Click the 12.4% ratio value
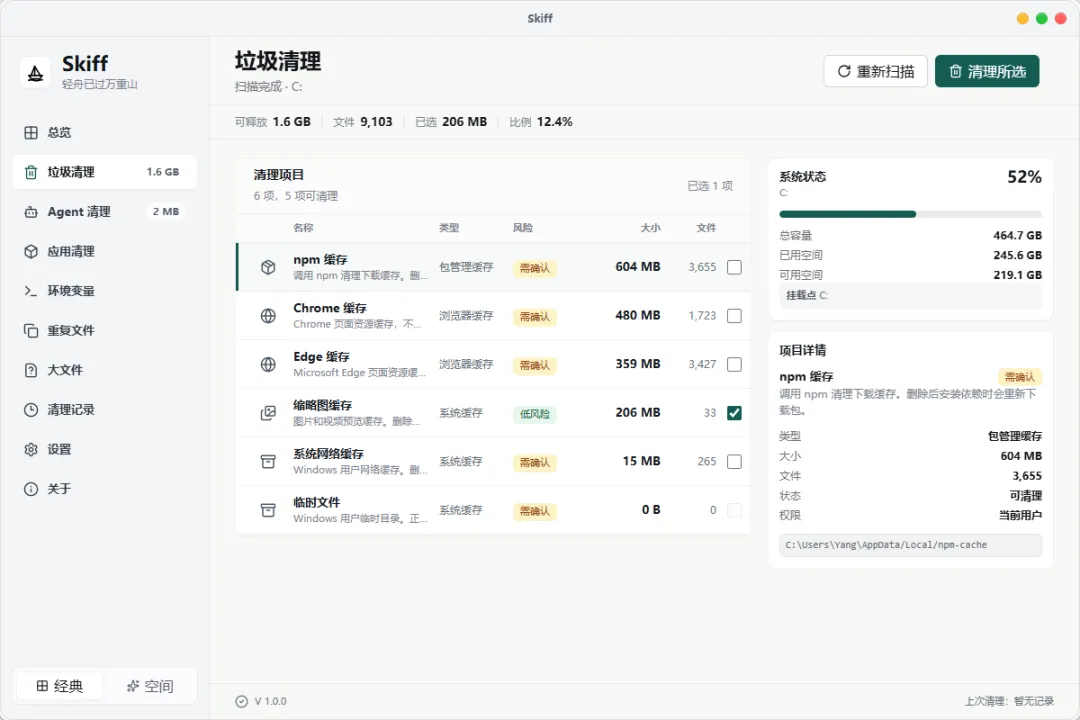This screenshot has height=720, width=1080. (554, 122)
